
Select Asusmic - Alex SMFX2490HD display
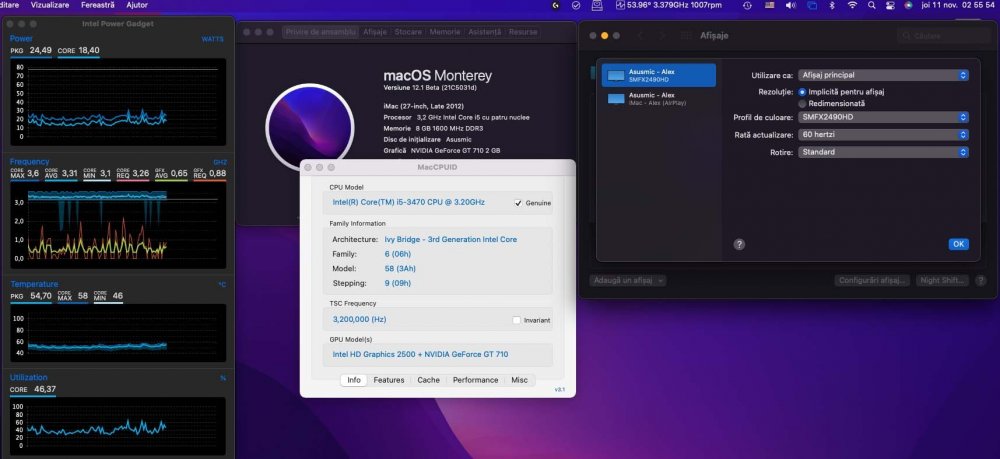point(658,75)
